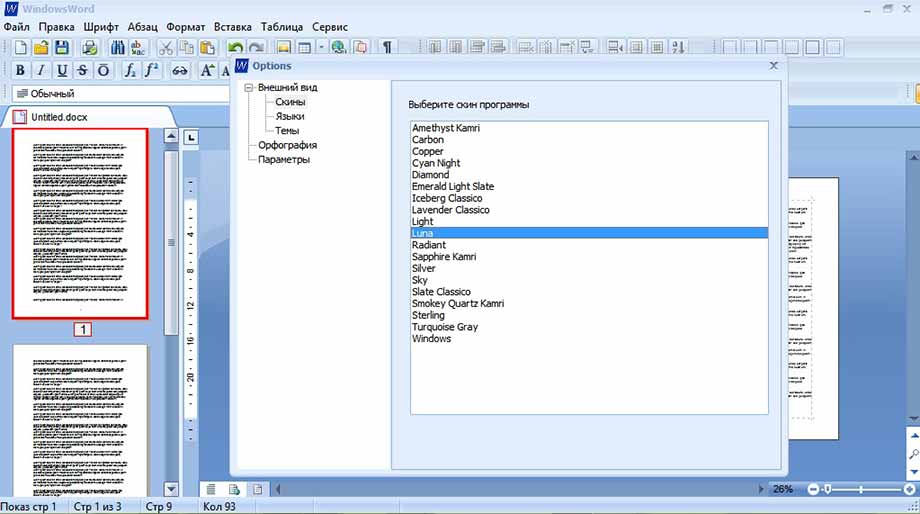Viewport: 920px width, 514px height.
Task: Open the Шрифт menu
Action: (101, 27)
